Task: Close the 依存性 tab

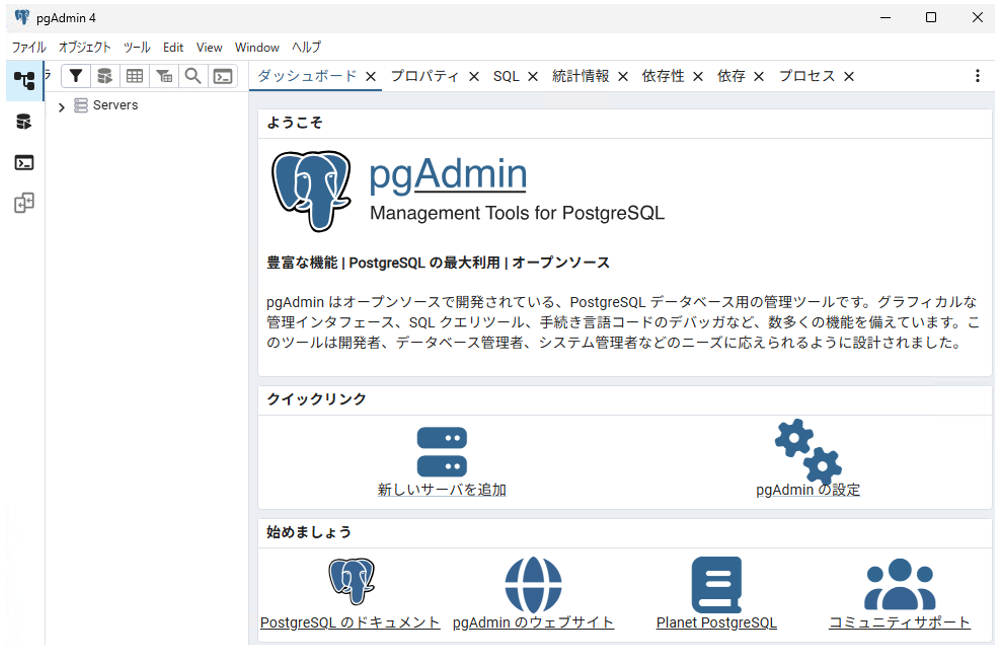Action: click(698, 77)
